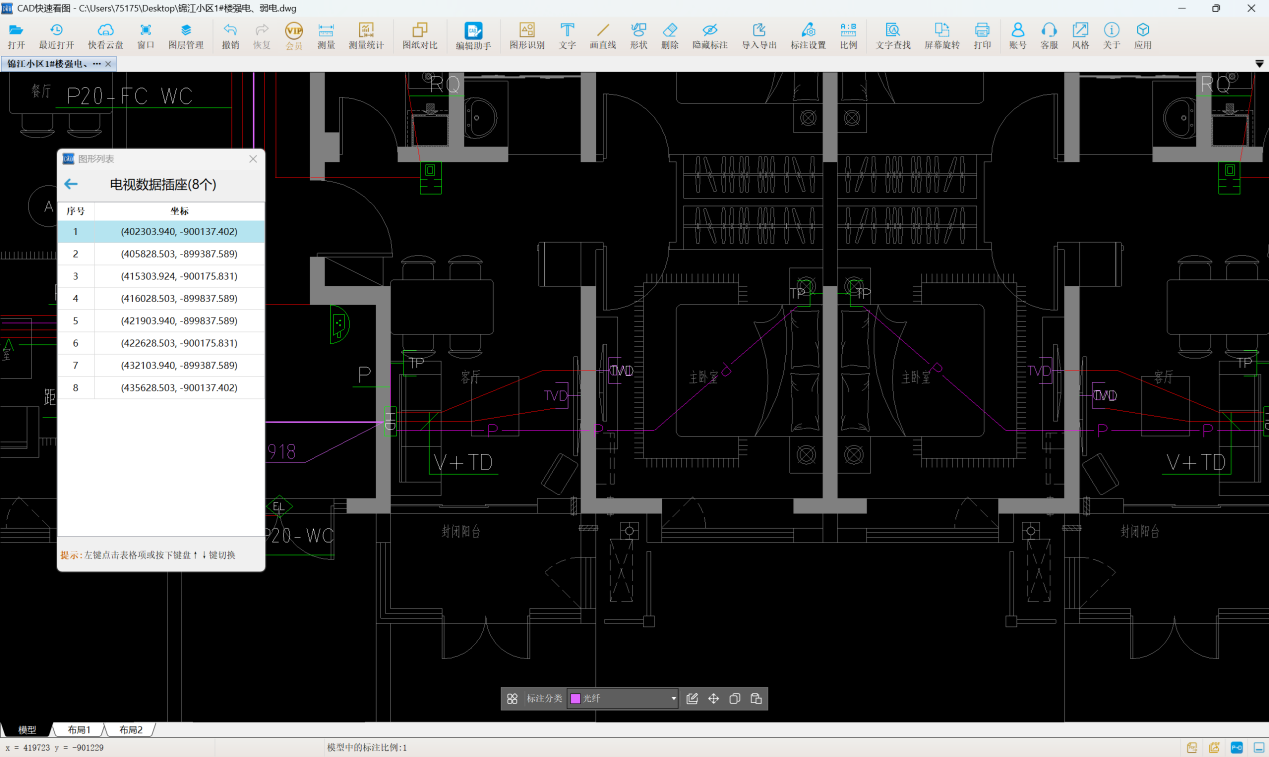The image size is (1269, 757).
Task: Click the copy annotation icon
Action: [x=735, y=699]
